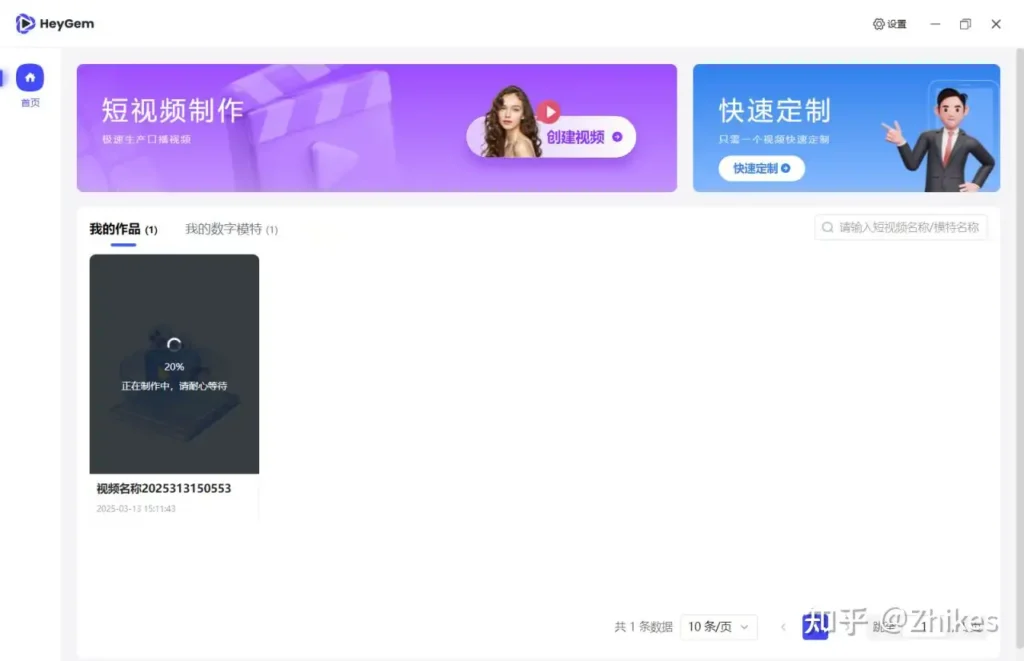
Task: Open the 10条/页 page size dropdown
Action: pos(718,627)
